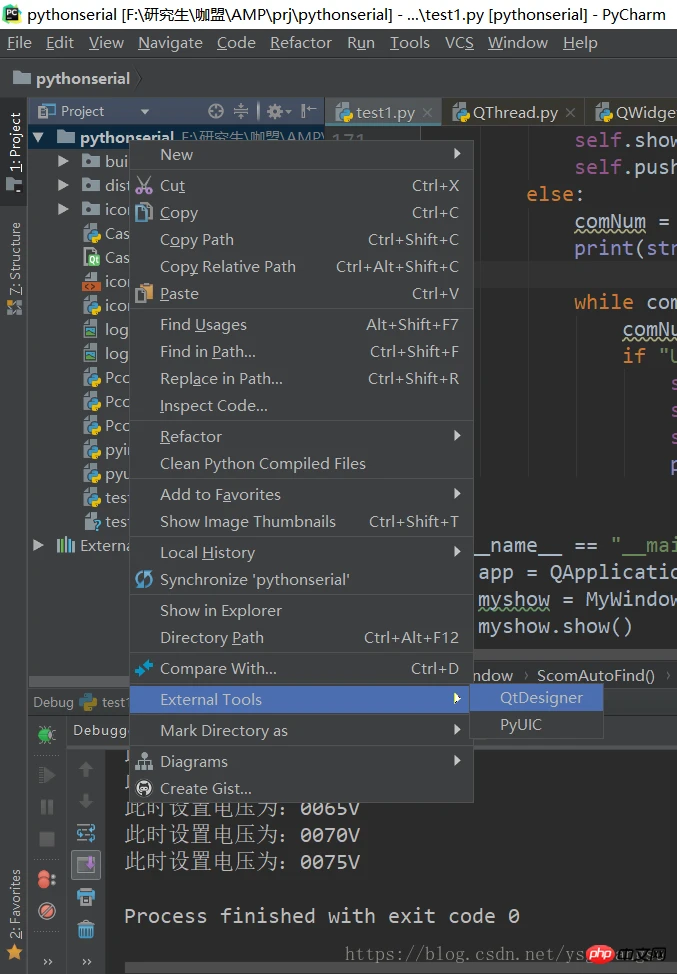The height and width of the screenshot is (974, 677).
Task: Click the scroll from source target icon
Action: [x=216, y=111]
